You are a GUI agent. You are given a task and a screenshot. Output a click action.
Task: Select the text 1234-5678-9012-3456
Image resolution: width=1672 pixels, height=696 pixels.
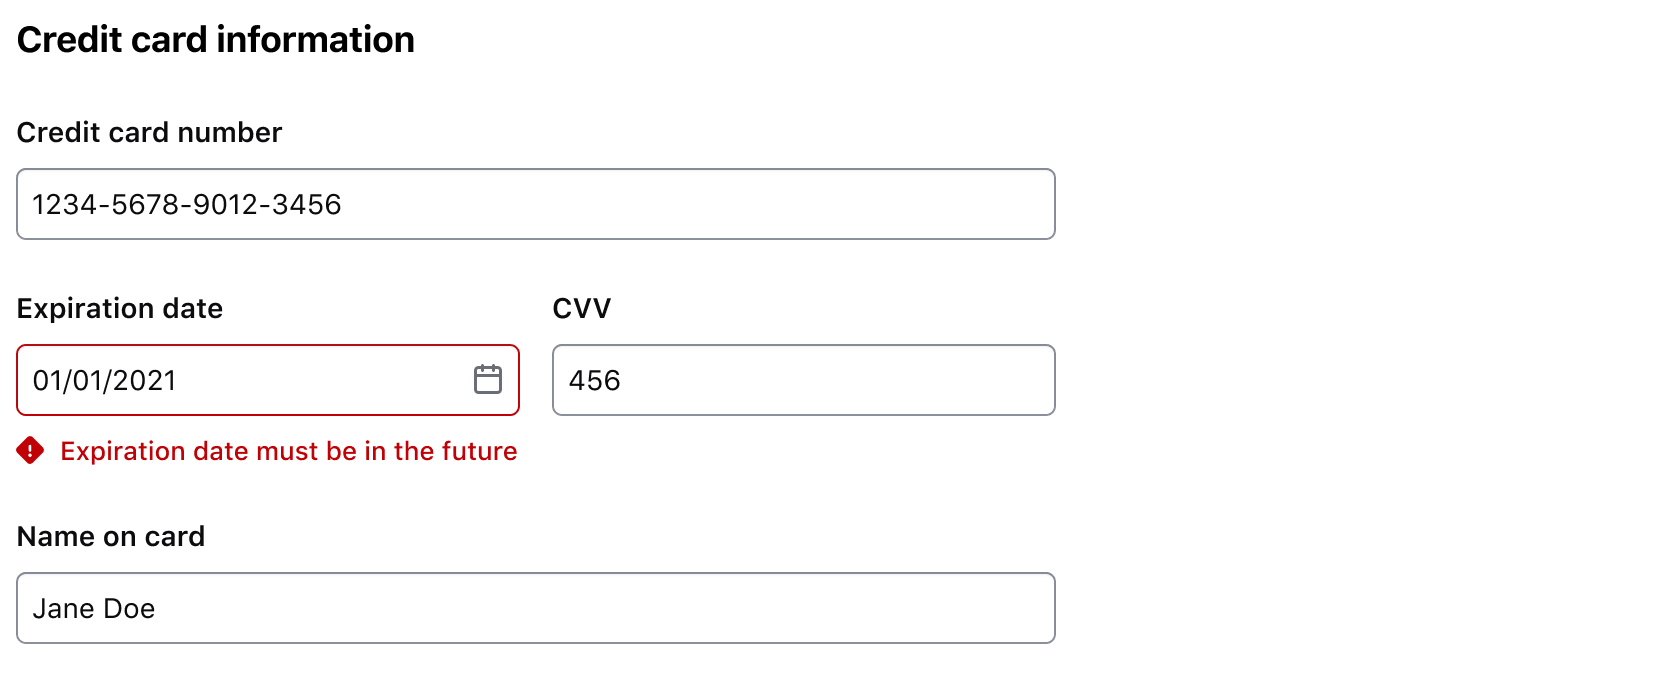(186, 204)
